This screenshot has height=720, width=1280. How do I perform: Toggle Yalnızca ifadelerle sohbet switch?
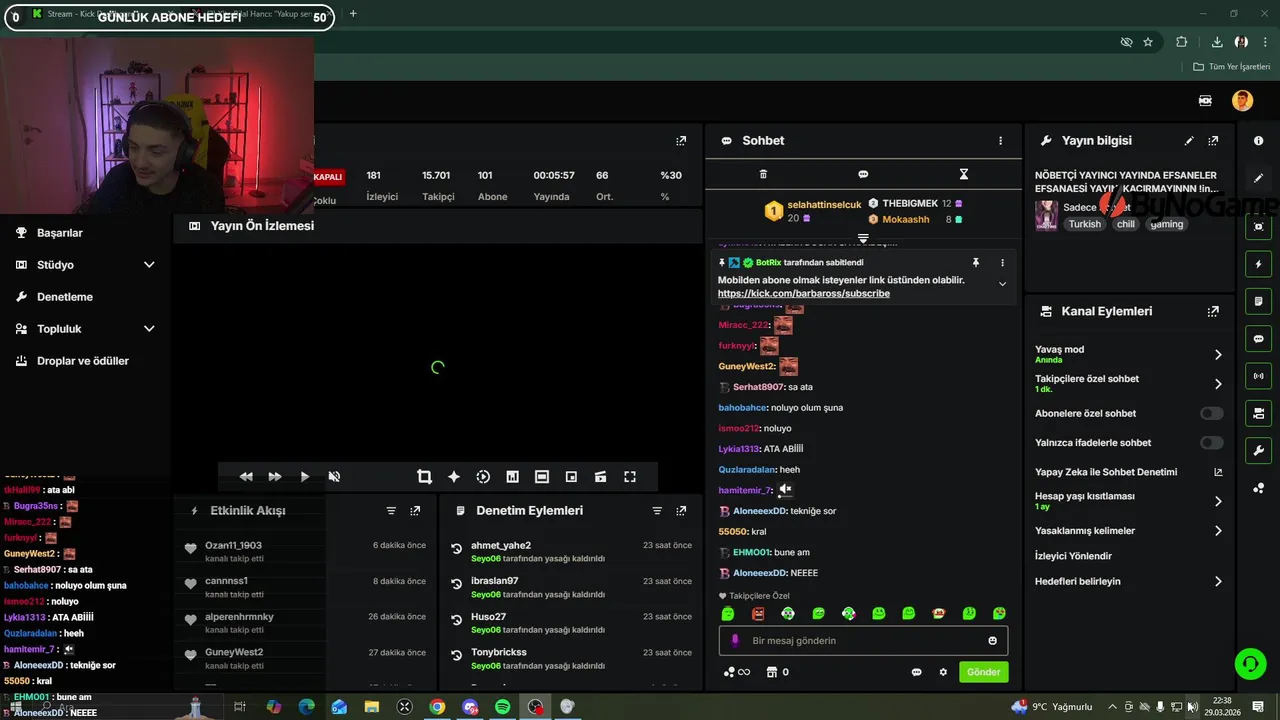point(1211,442)
